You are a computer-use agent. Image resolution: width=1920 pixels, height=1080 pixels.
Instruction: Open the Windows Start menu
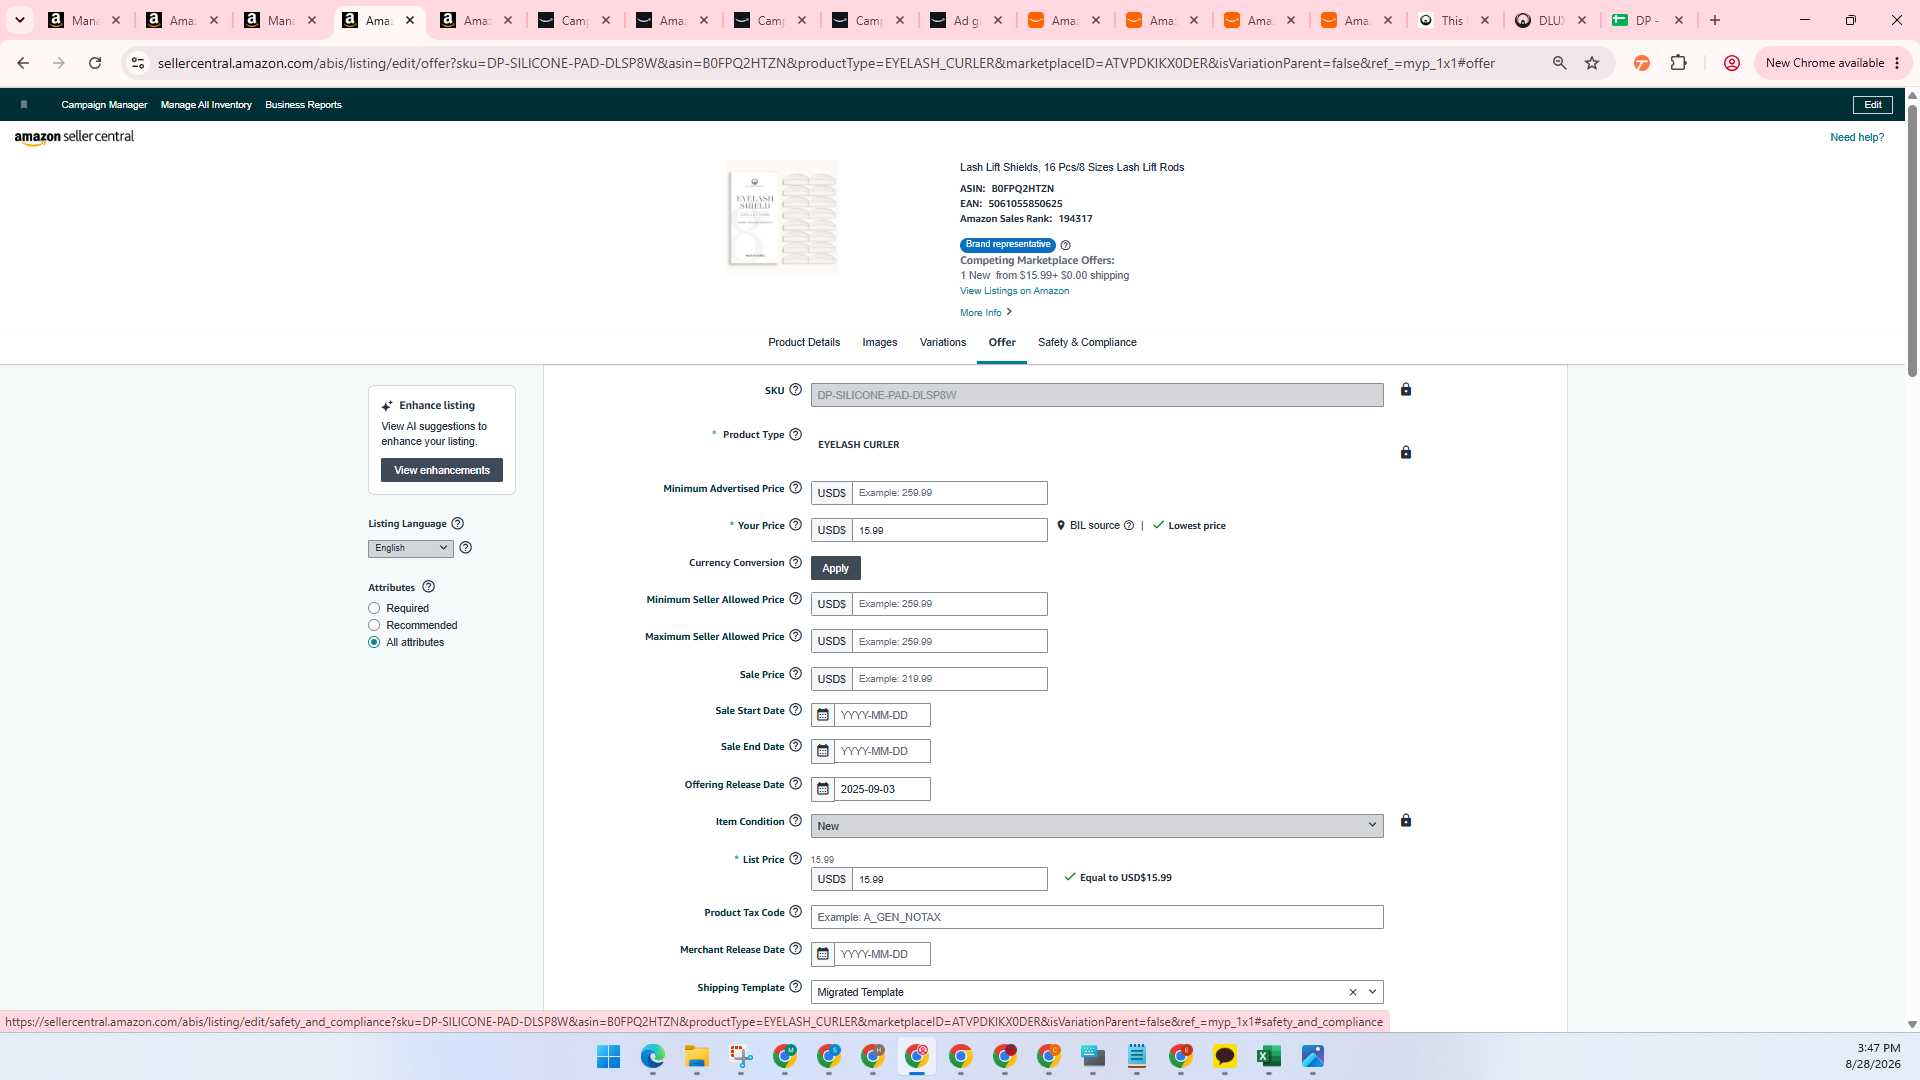608,1057
